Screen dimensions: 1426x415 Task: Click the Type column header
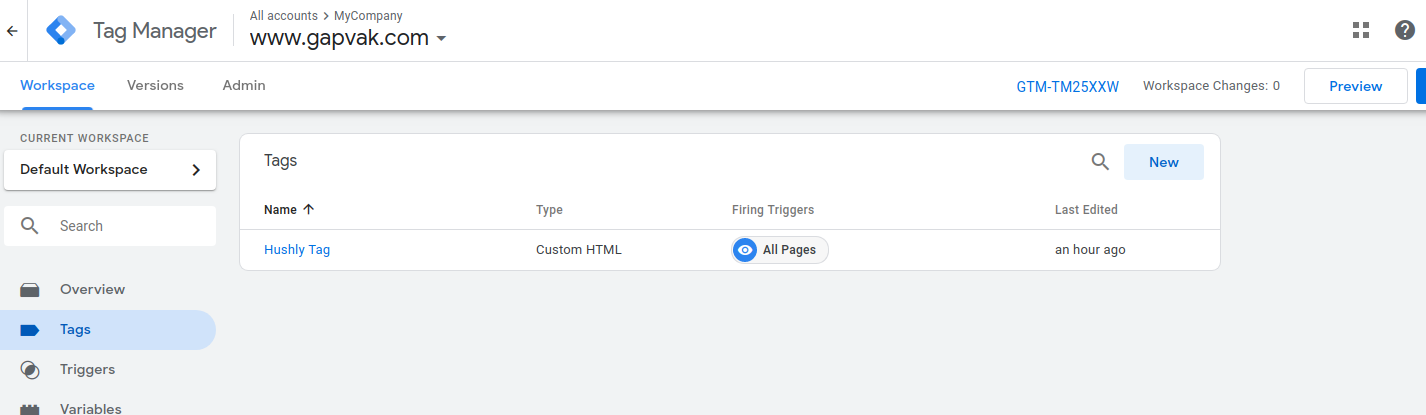click(549, 210)
